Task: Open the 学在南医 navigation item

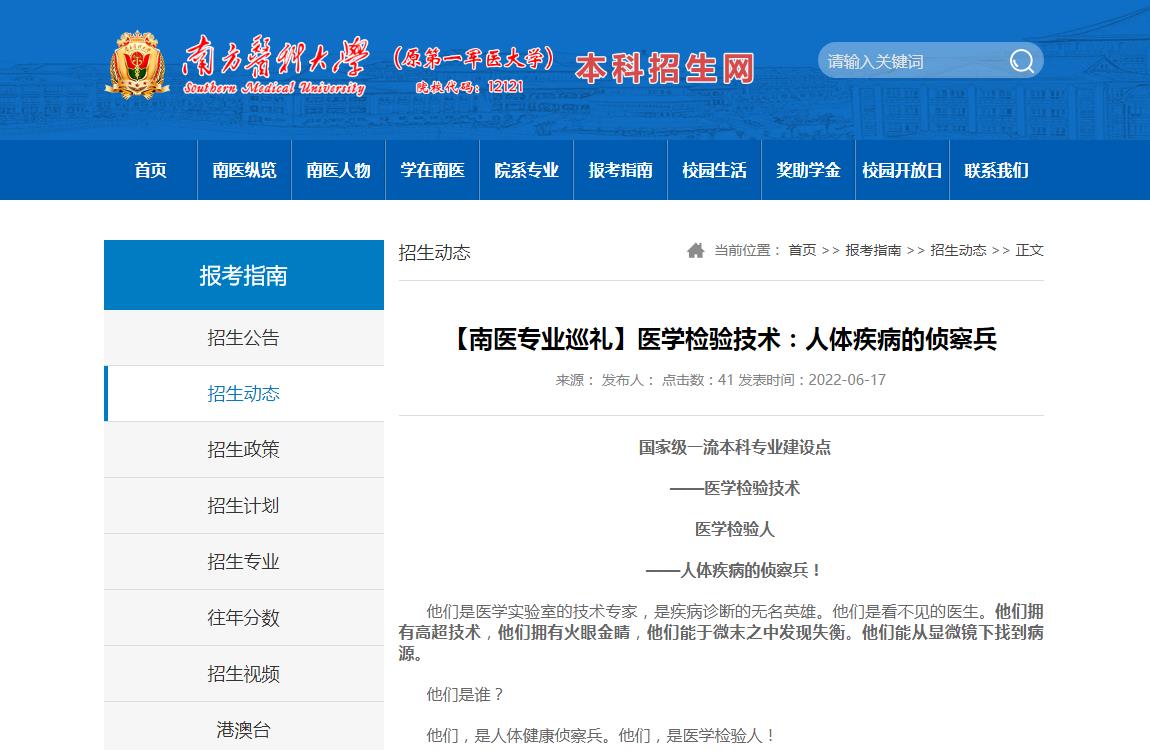Action: (432, 170)
